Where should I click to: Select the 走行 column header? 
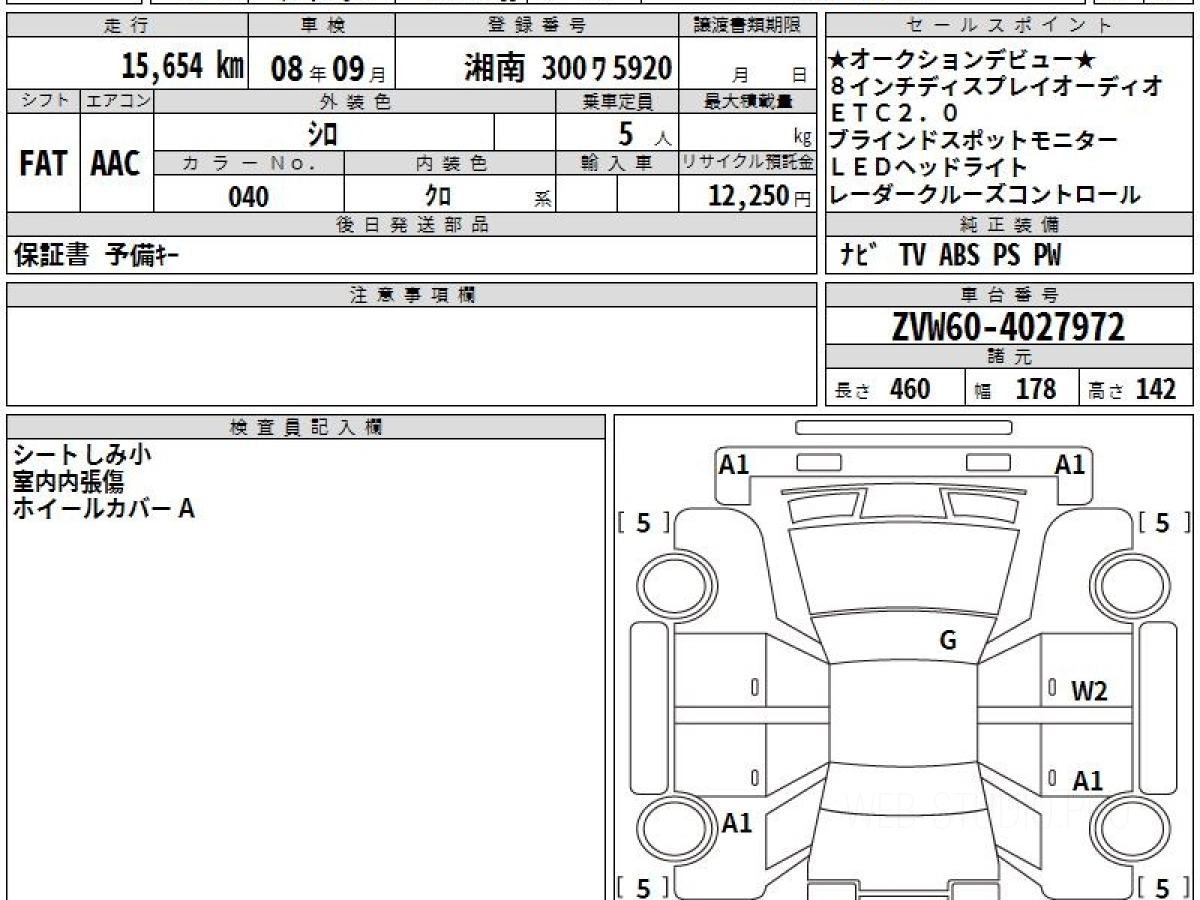tap(127, 26)
